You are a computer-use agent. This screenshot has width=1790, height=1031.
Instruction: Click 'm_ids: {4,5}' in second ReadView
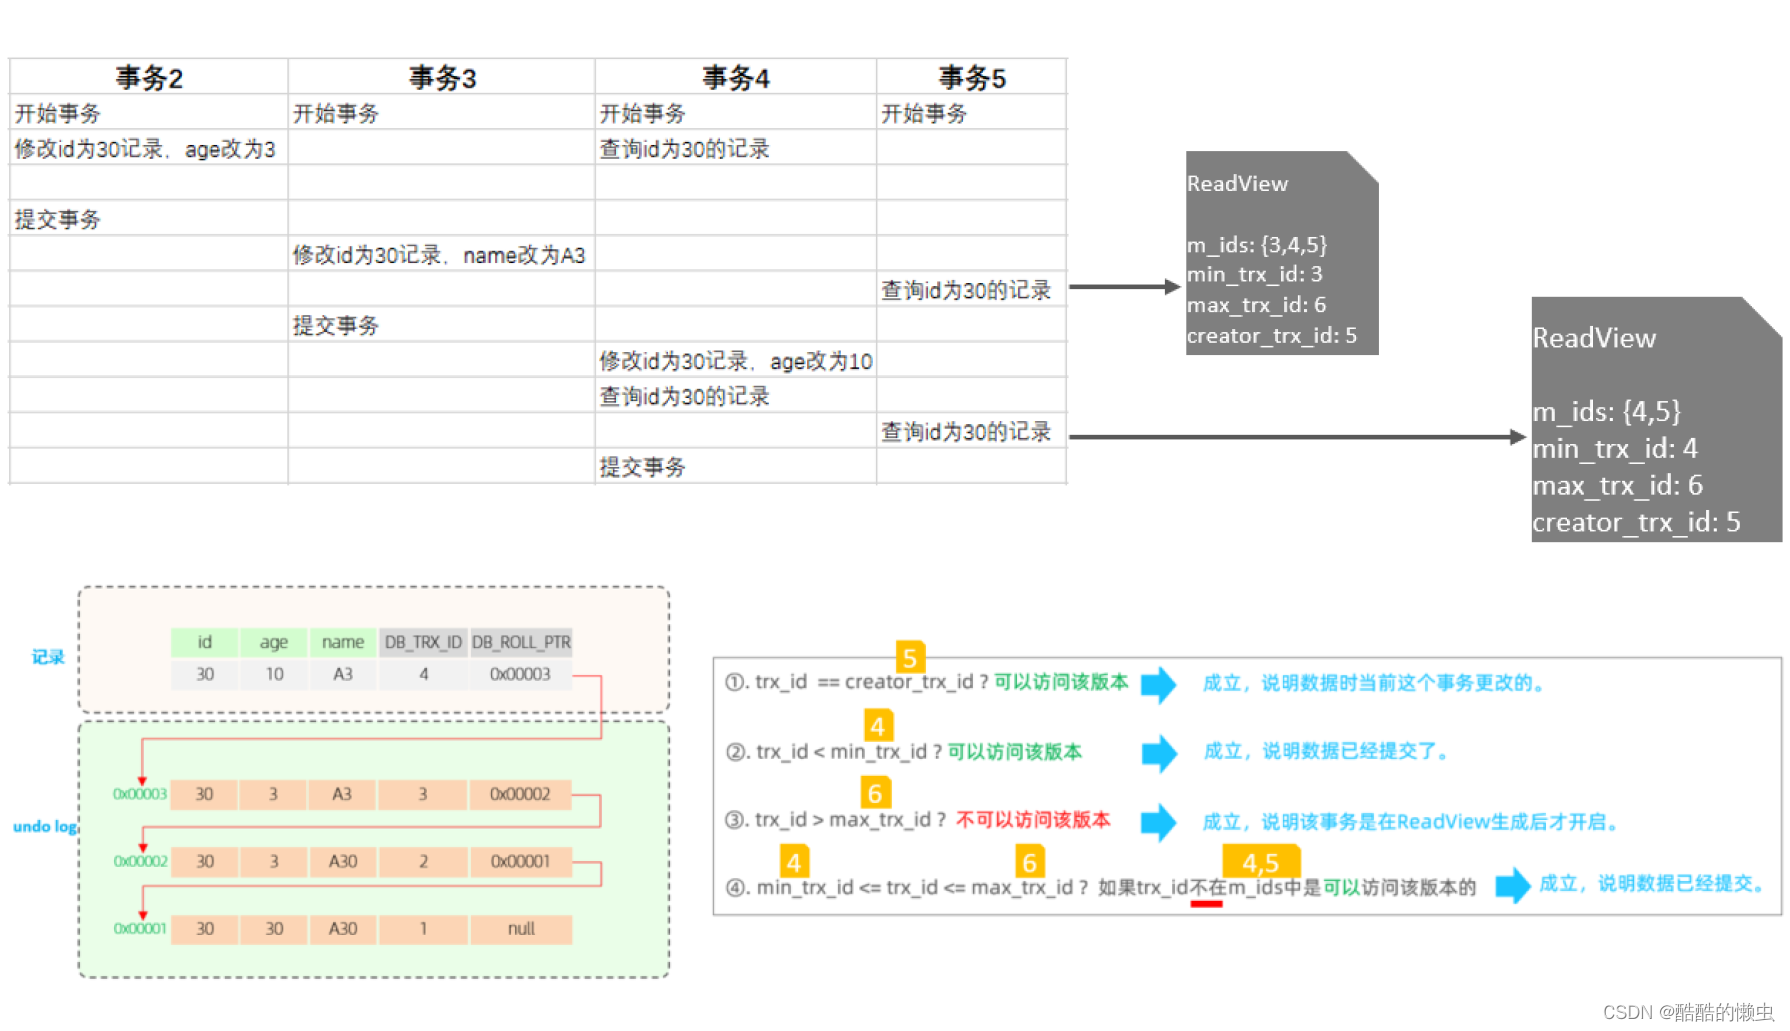[x=1606, y=411]
